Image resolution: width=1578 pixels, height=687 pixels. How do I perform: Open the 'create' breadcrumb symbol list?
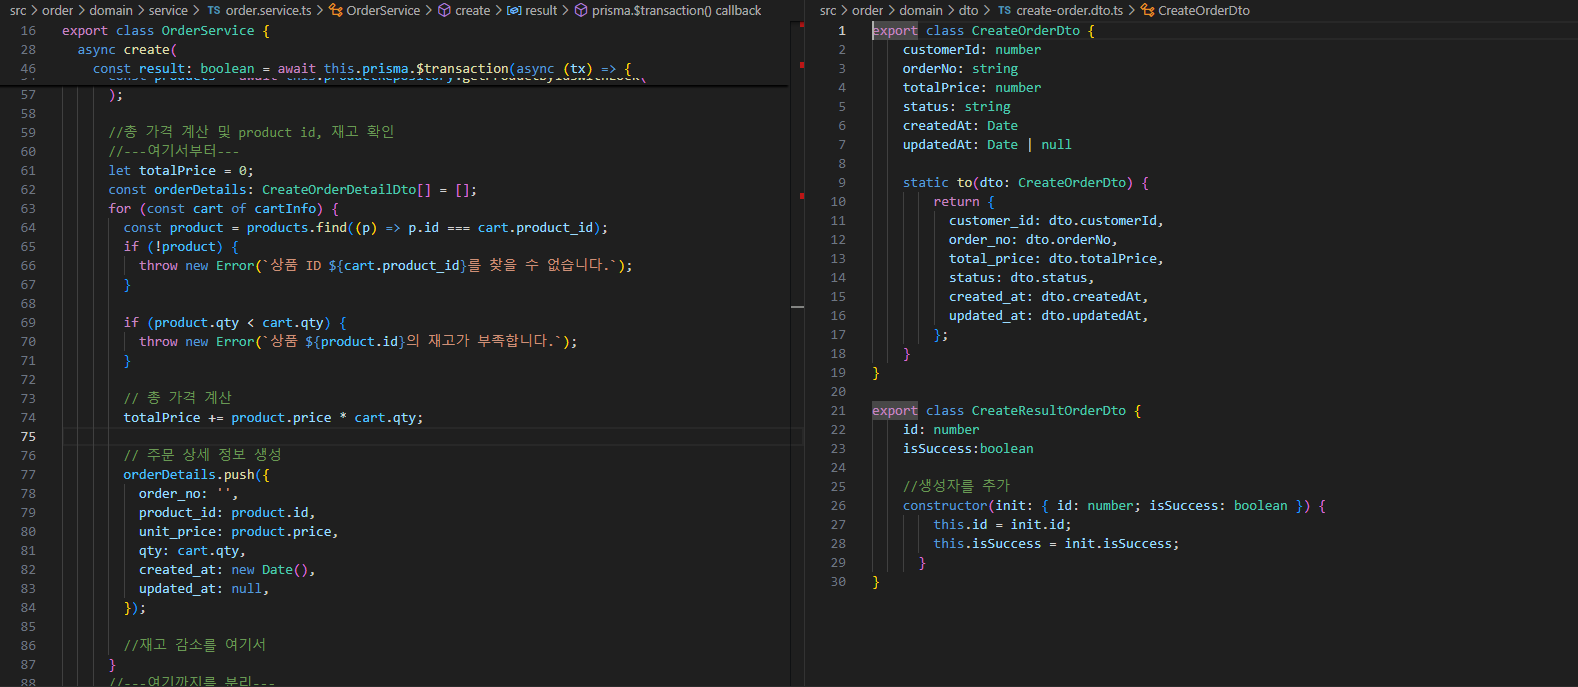tap(472, 10)
